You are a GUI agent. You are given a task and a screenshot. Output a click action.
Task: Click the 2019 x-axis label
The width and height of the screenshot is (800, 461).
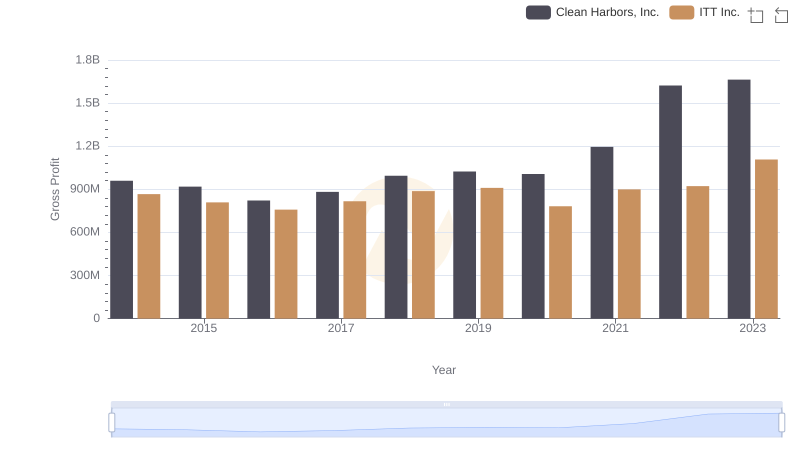tap(478, 328)
